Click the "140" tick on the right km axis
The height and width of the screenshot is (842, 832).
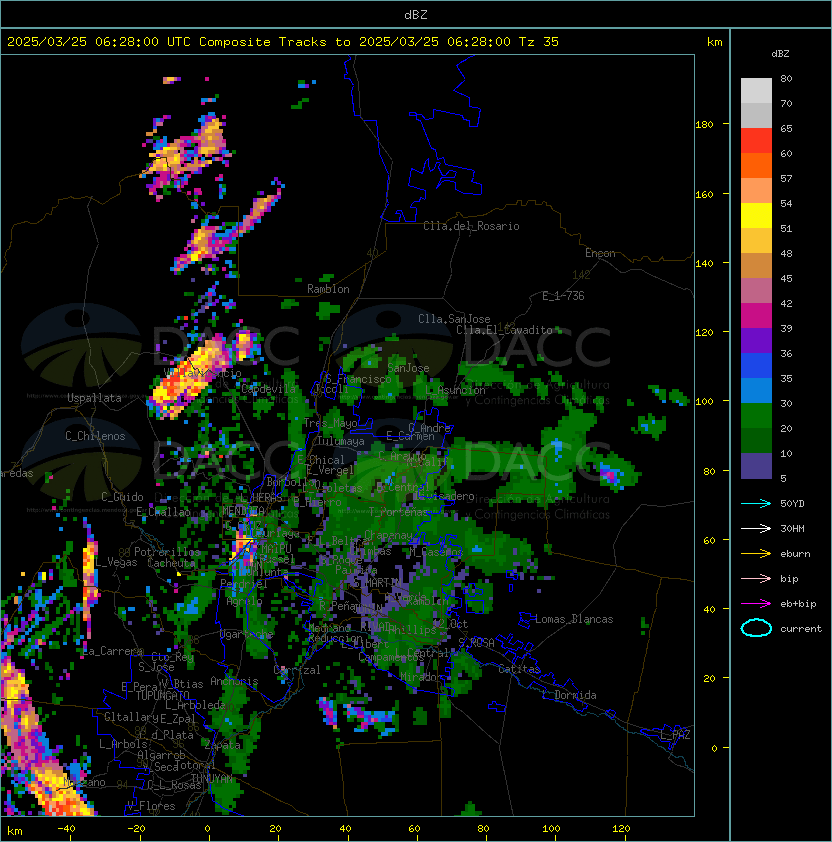tap(704, 264)
